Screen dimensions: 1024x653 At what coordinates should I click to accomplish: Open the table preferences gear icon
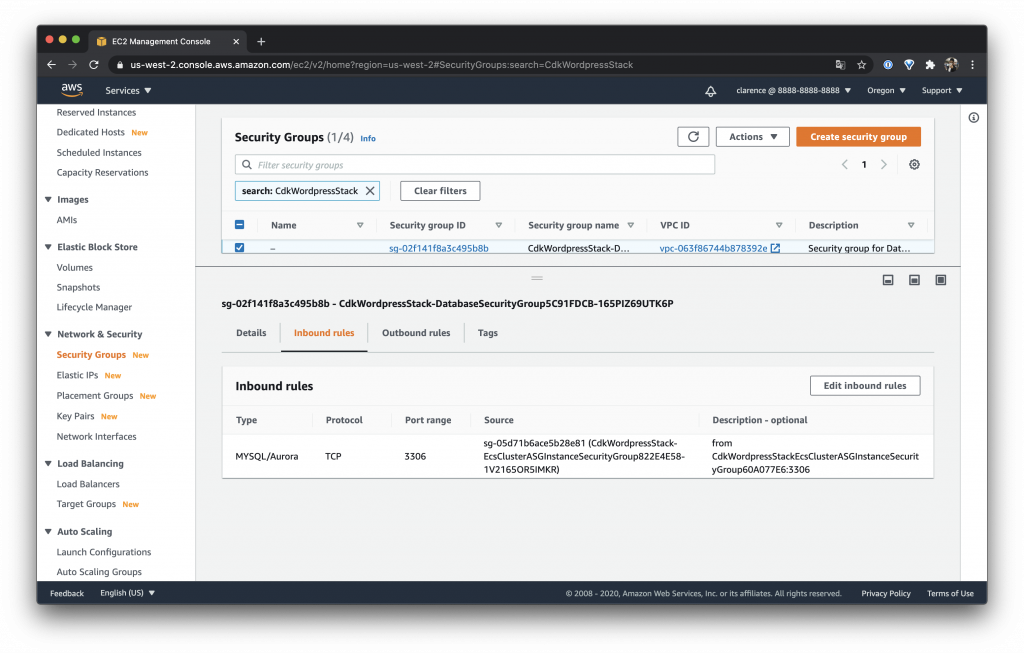[x=914, y=165]
